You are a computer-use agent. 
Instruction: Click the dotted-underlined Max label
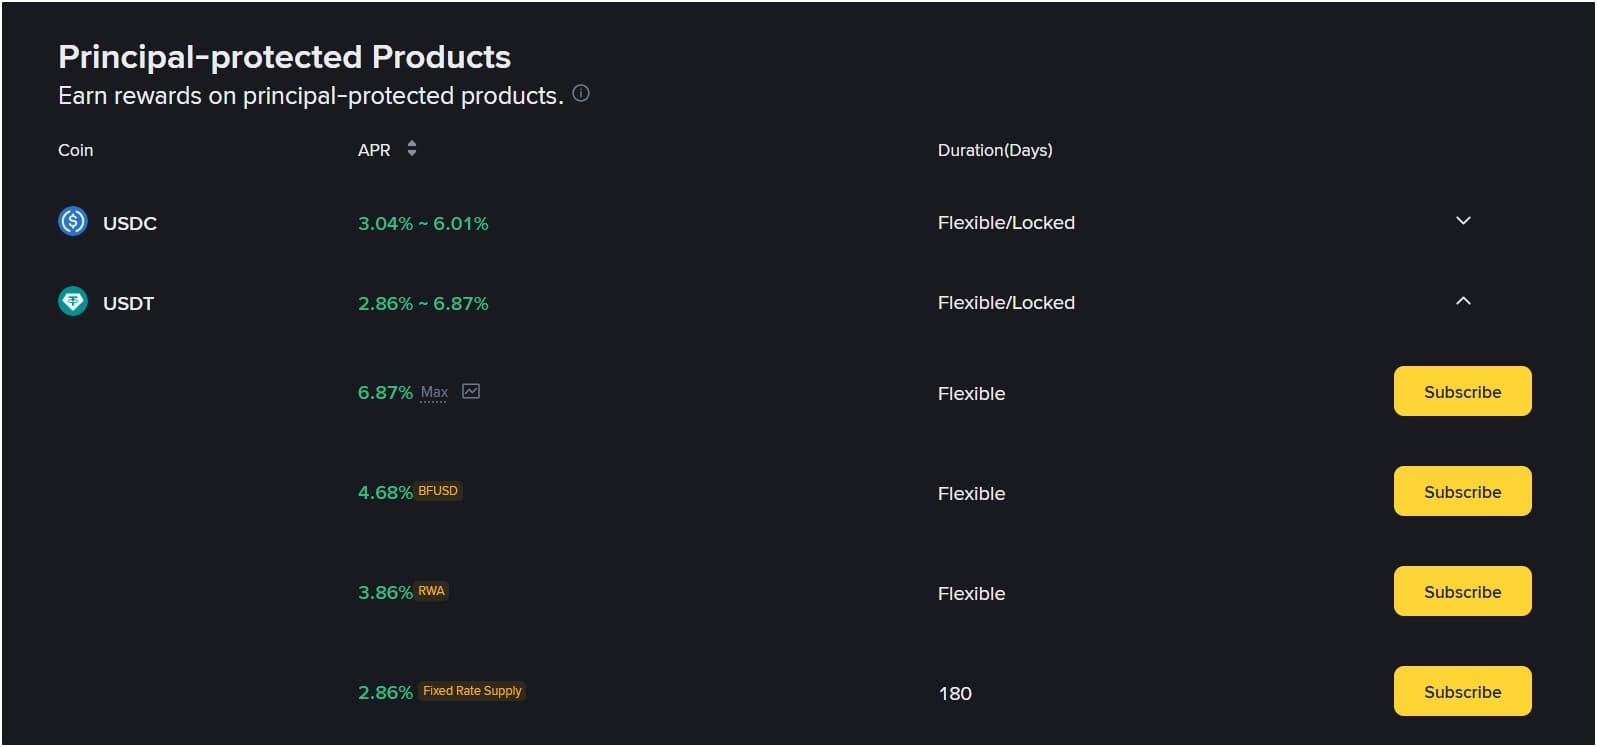point(434,392)
